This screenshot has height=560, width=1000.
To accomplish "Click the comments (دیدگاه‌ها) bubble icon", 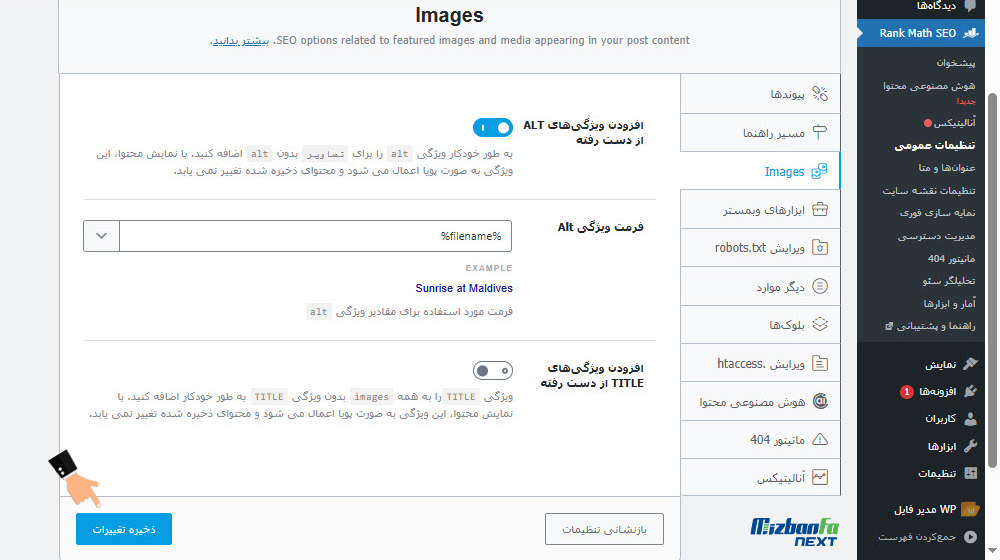I will (x=970, y=6).
